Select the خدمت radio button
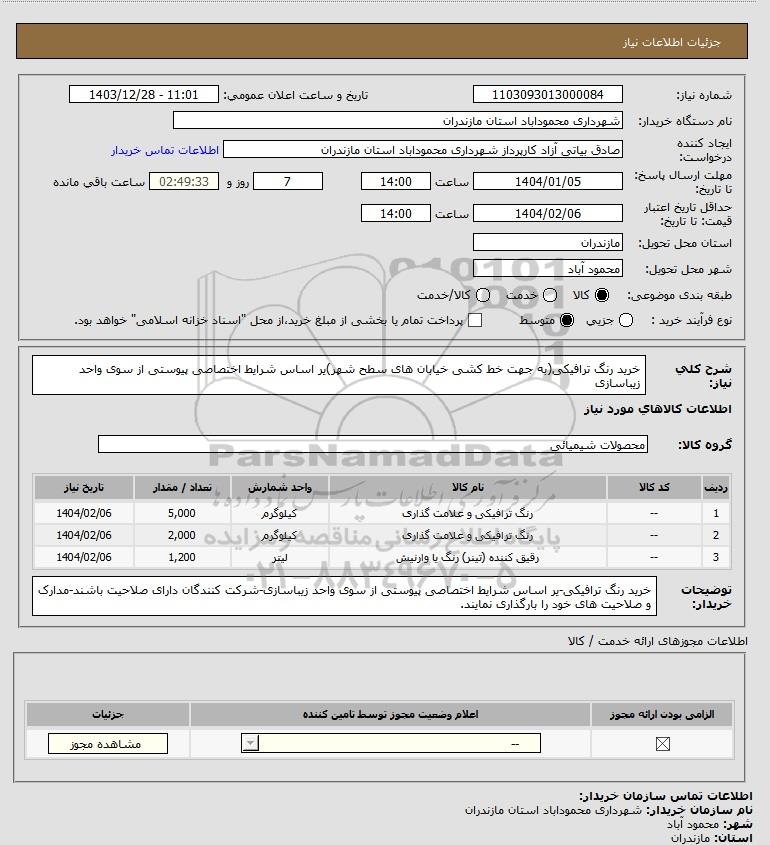The height and width of the screenshot is (845, 770). coord(550,295)
